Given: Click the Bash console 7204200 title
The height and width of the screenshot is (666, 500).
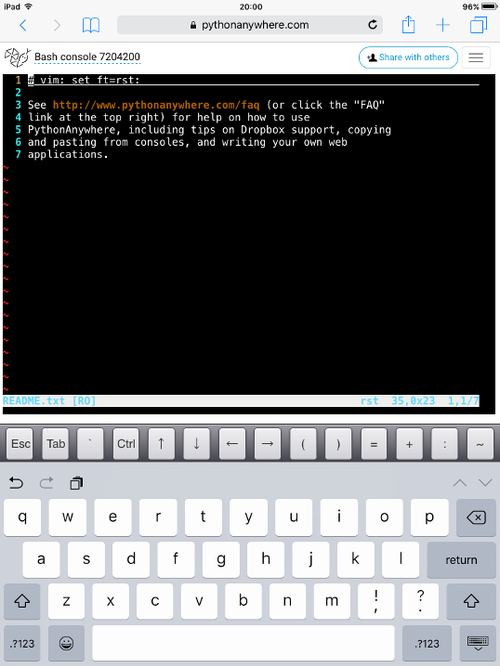Looking at the screenshot, I should pyautogui.click(x=87, y=57).
